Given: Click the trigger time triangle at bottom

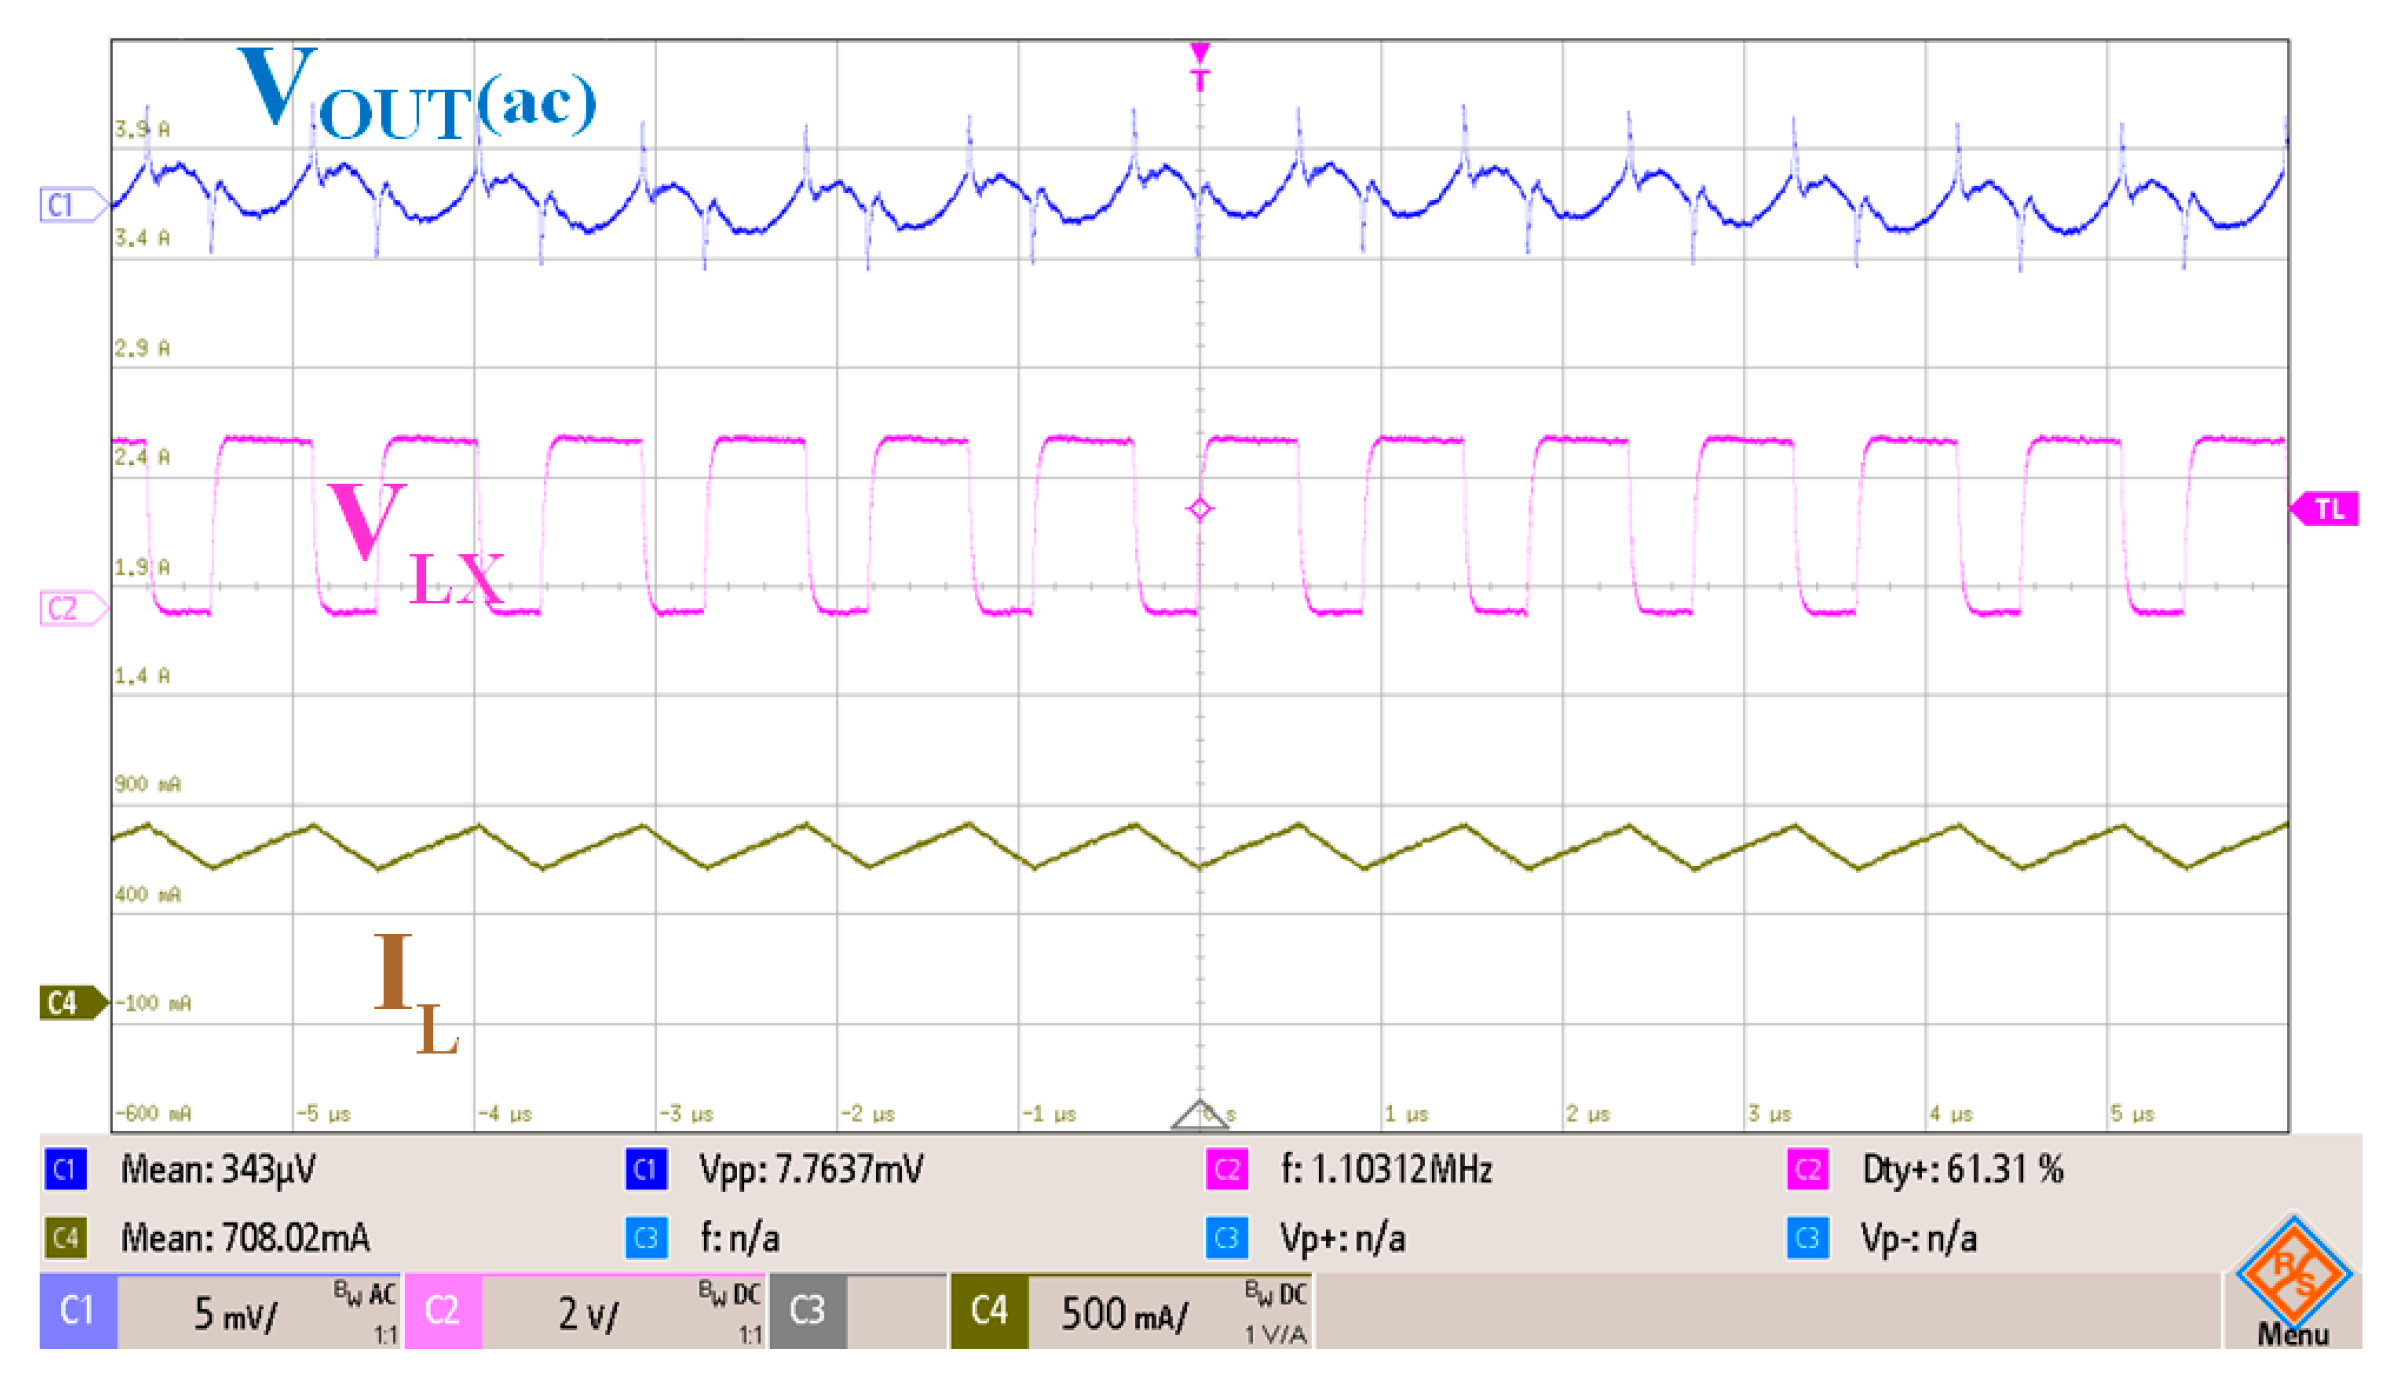Looking at the screenshot, I should (1199, 1115).
